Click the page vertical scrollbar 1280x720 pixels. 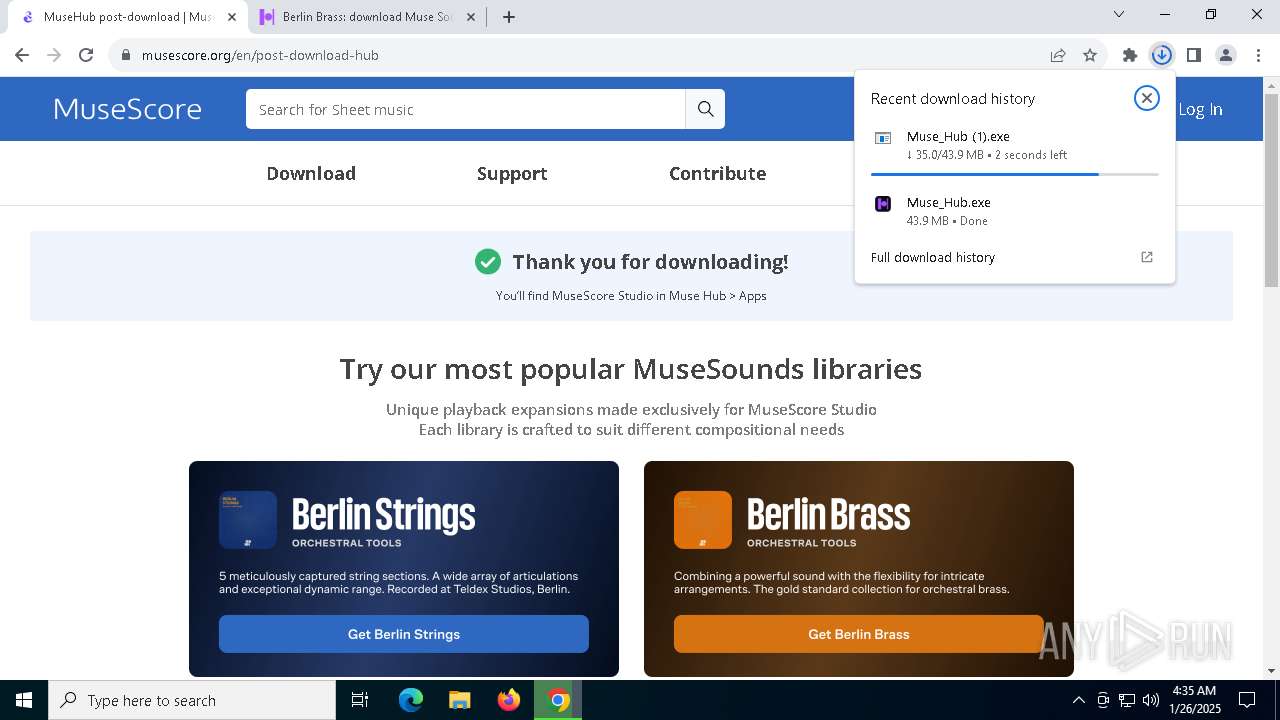[1271, 190]
